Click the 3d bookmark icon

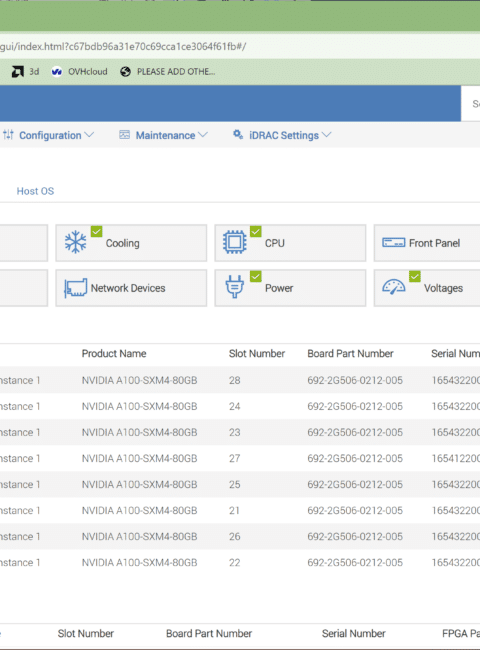pos(17,72)
